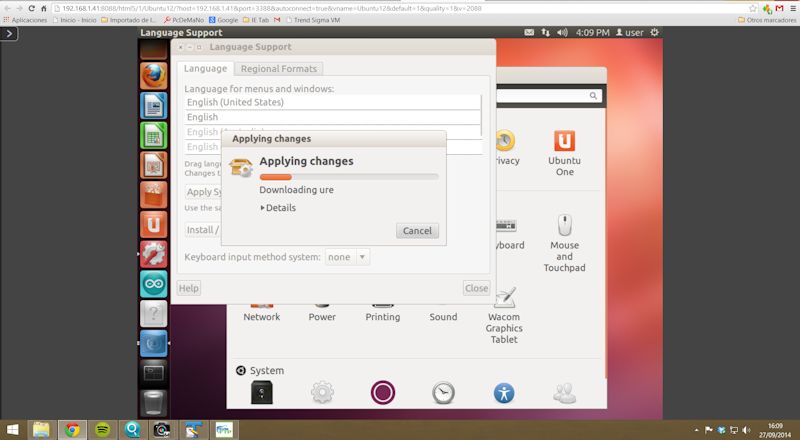Open the Windows Start button

point(12,430)
